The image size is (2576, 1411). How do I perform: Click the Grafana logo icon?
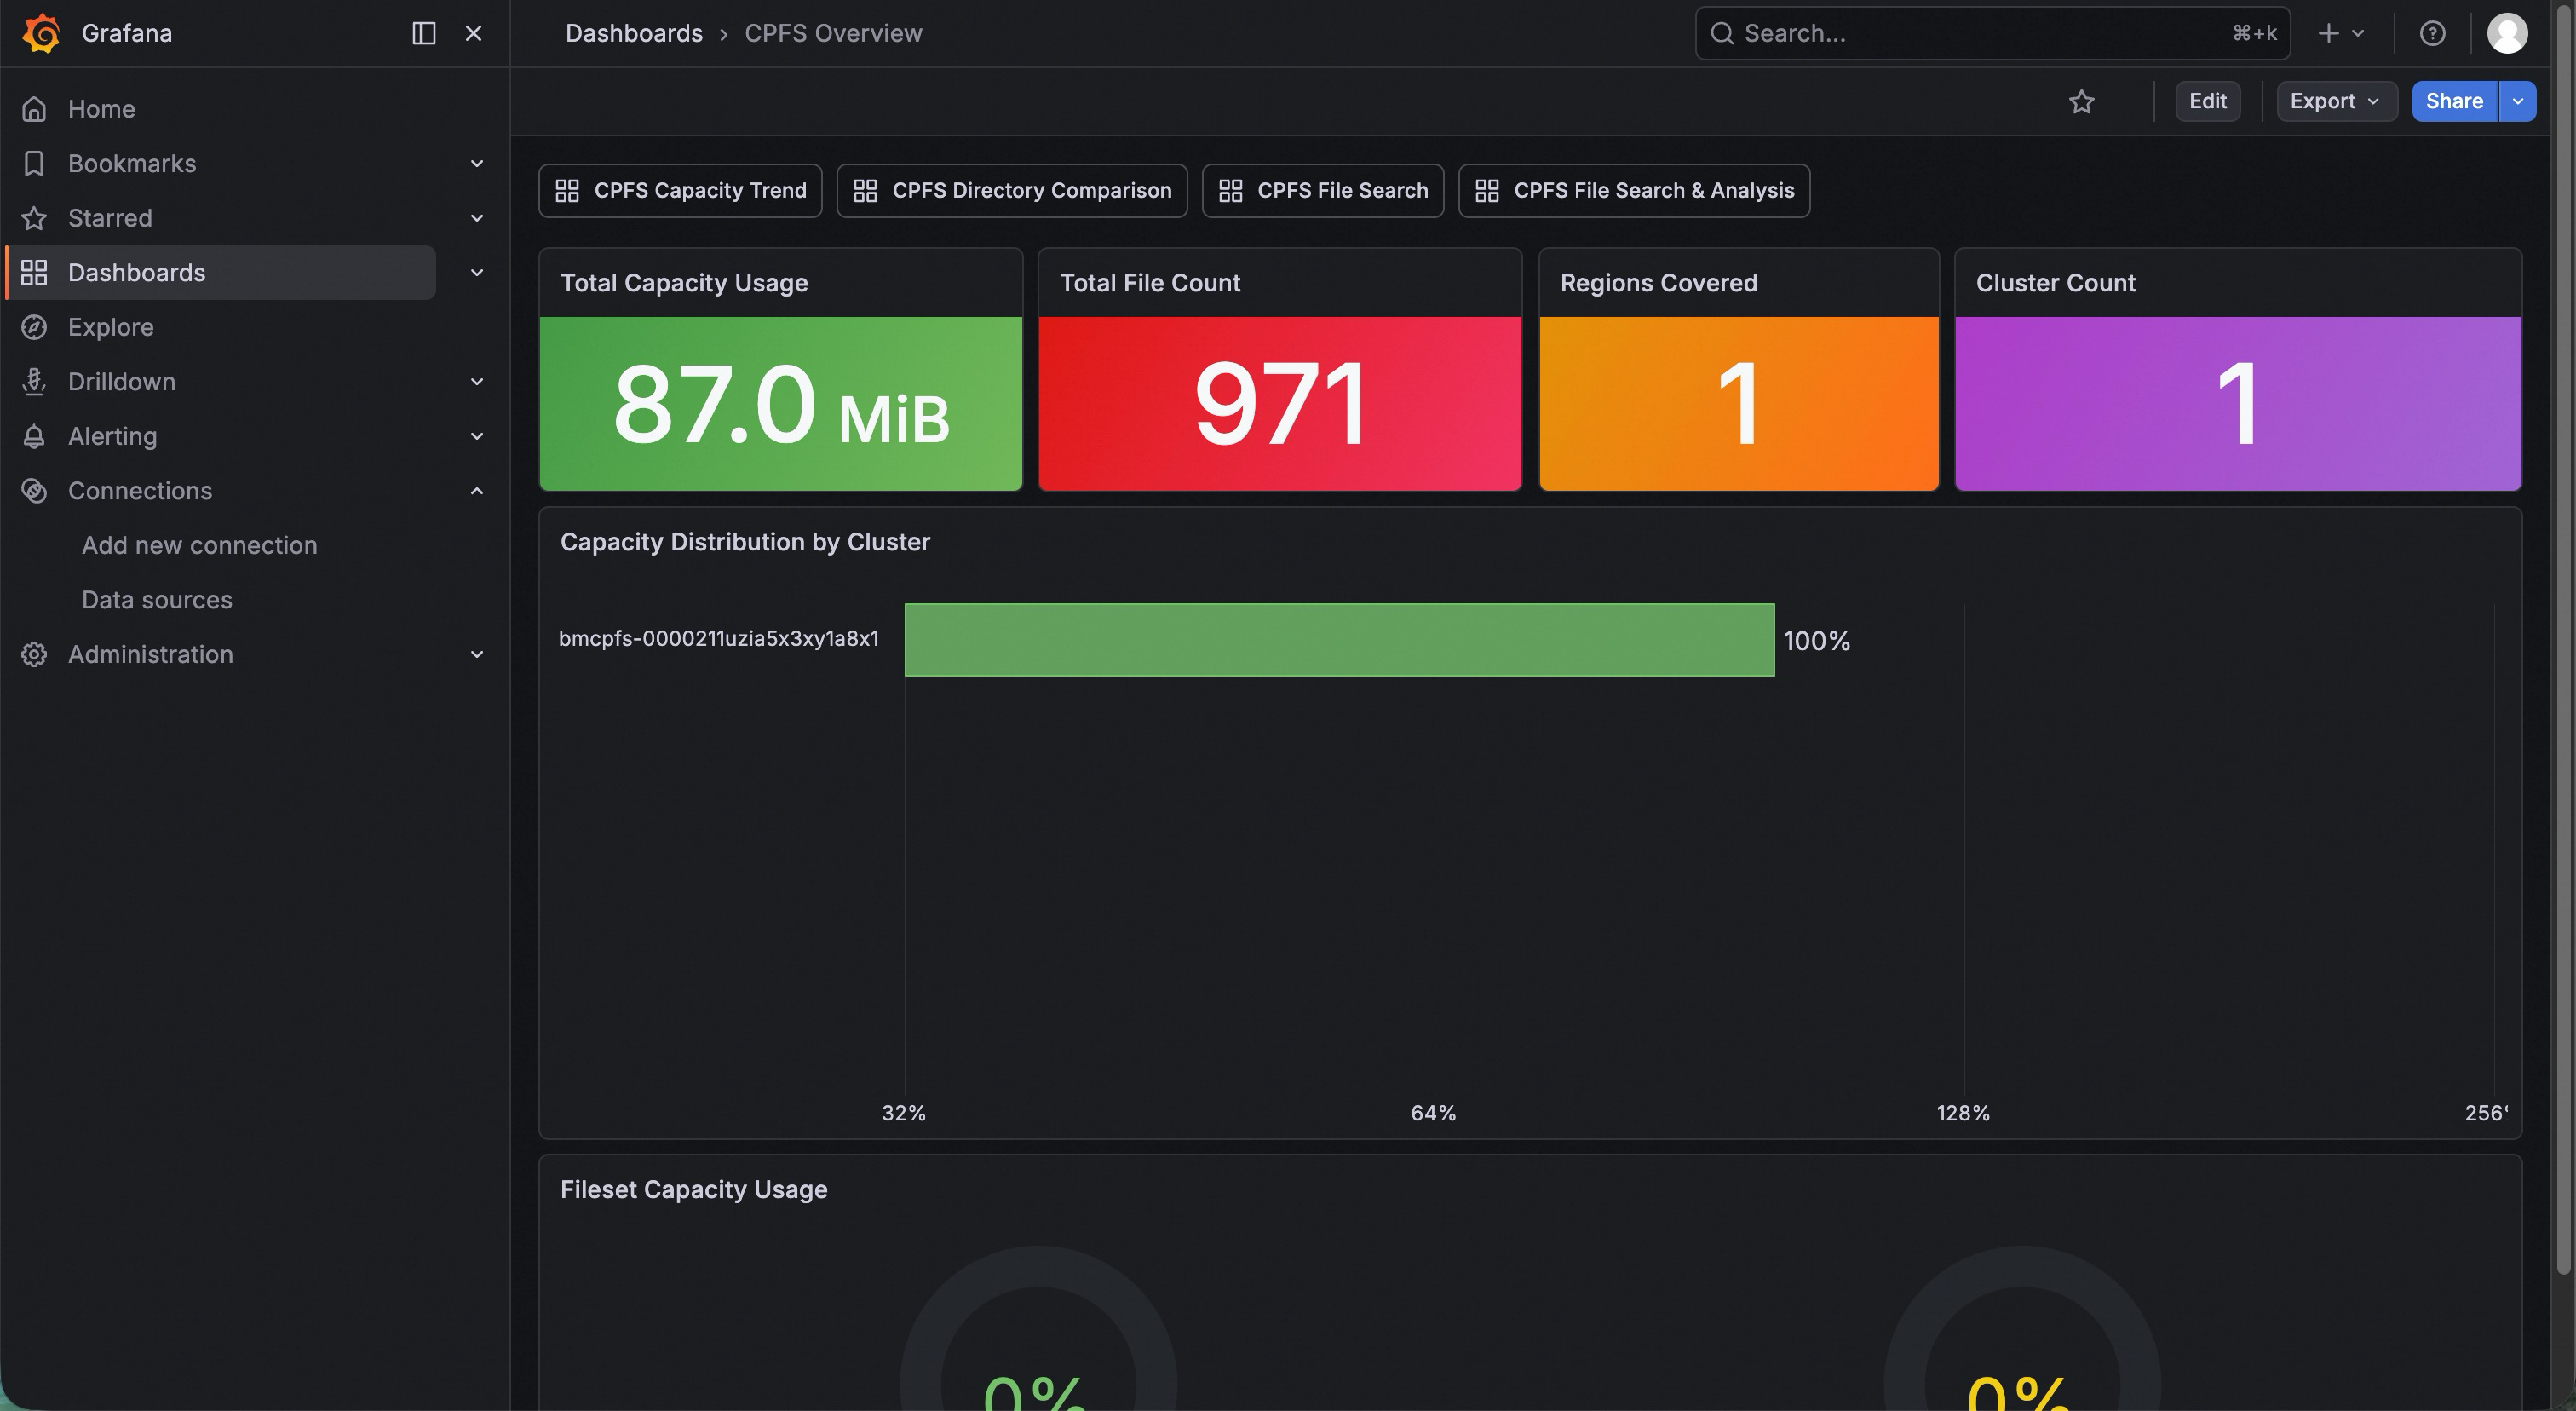(x=41, y=33)
